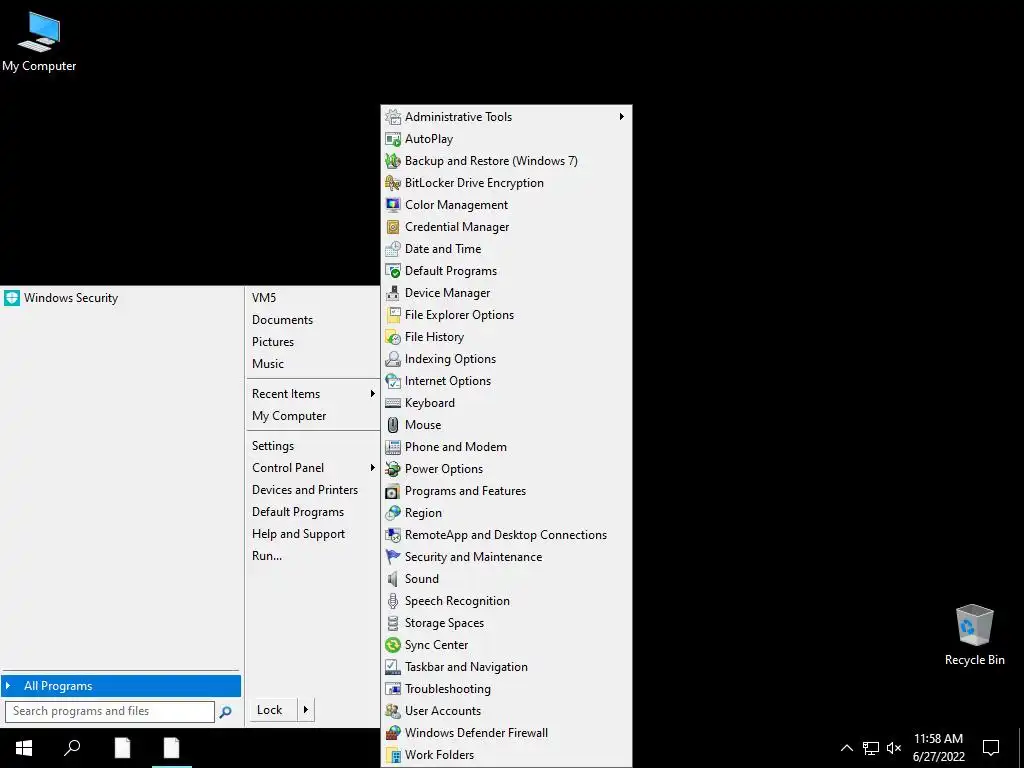The width and height of the screenshot is (1024, 768).
Task: Select the Work Folders label
Action: 440,755
